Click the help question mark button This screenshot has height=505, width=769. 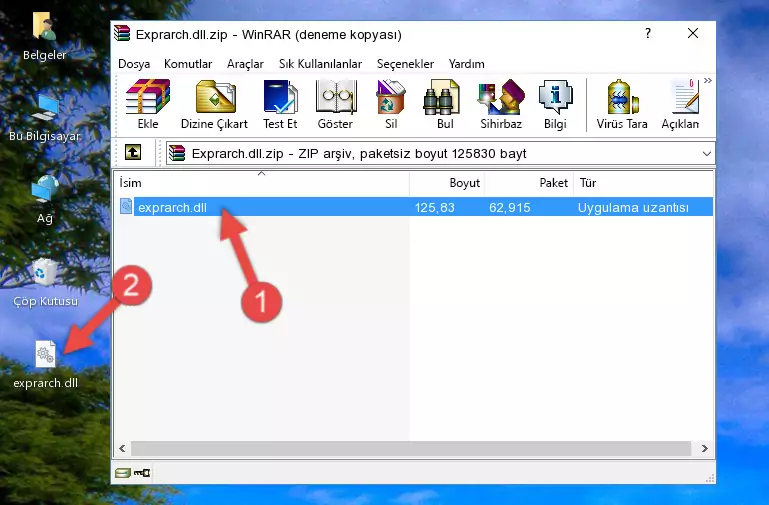tap(648, 33)
